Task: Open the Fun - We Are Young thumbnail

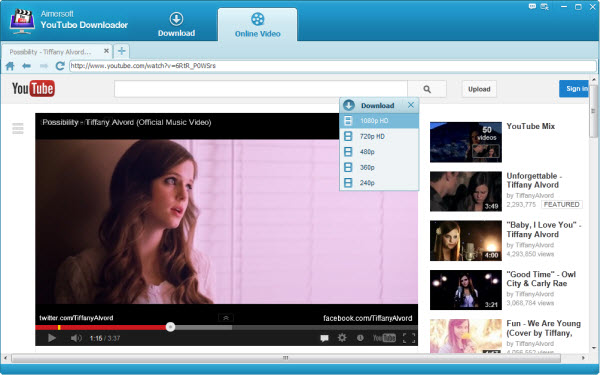Action: pos(466,336)
